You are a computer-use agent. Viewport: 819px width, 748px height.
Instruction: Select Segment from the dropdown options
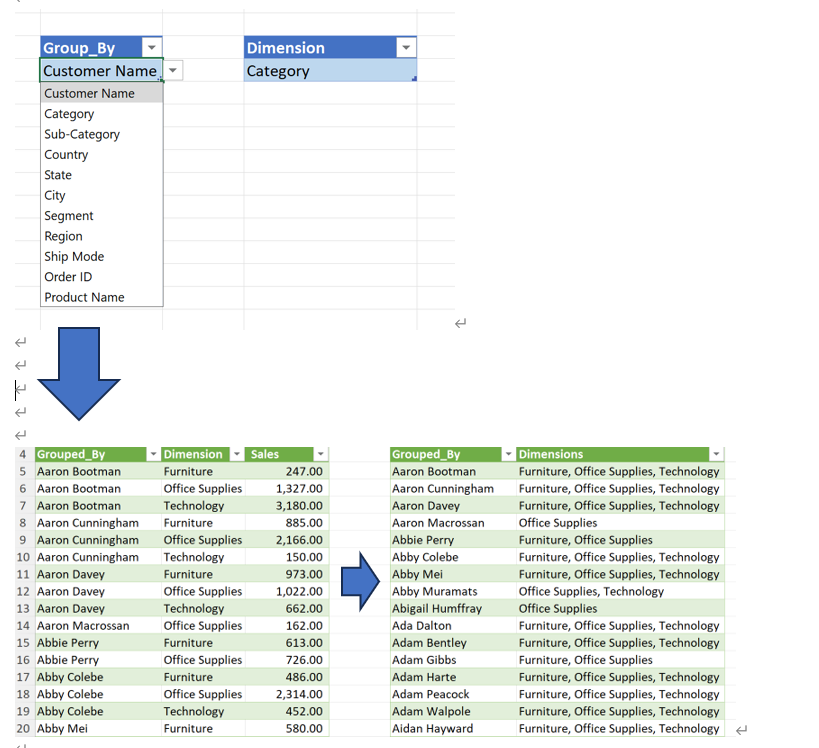click(x=69, y=216)
